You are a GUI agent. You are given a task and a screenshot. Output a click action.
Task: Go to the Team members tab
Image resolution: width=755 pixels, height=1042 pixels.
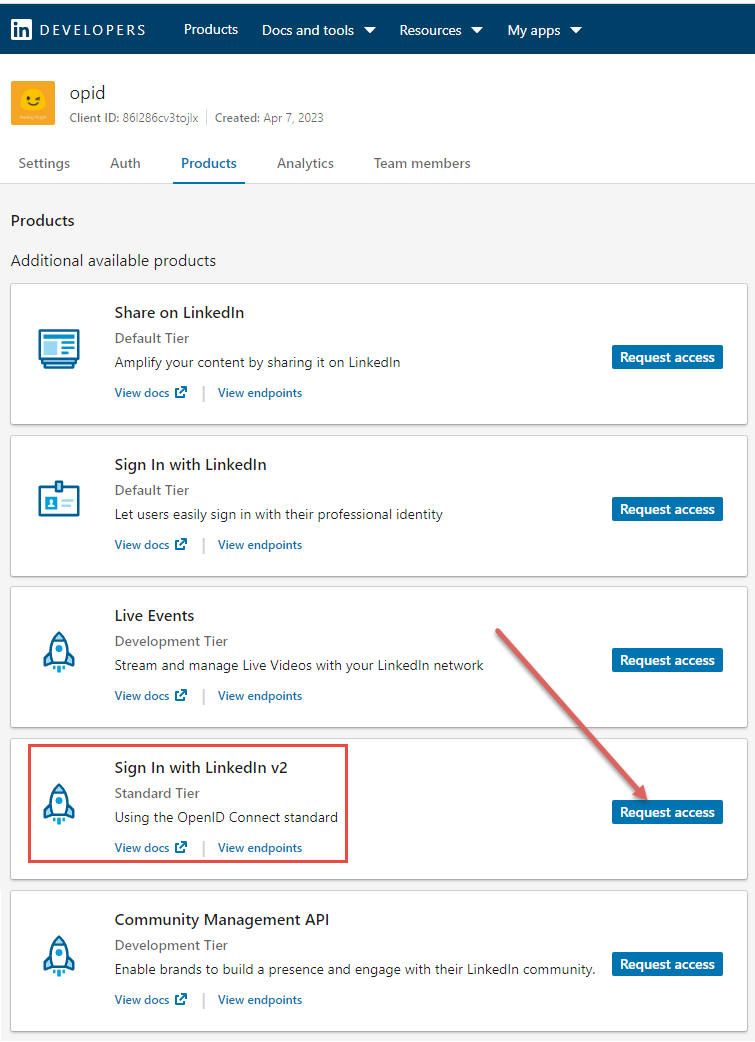click(x=422, y=163)
